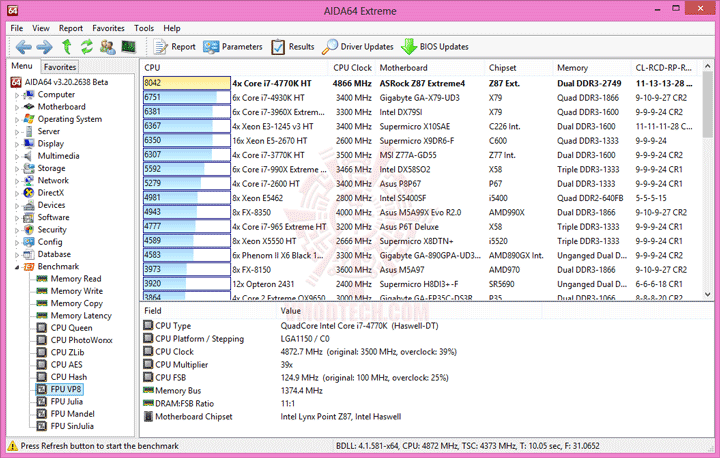
Task: Click the Forward navigation arrow
Action: click(45, 47)
